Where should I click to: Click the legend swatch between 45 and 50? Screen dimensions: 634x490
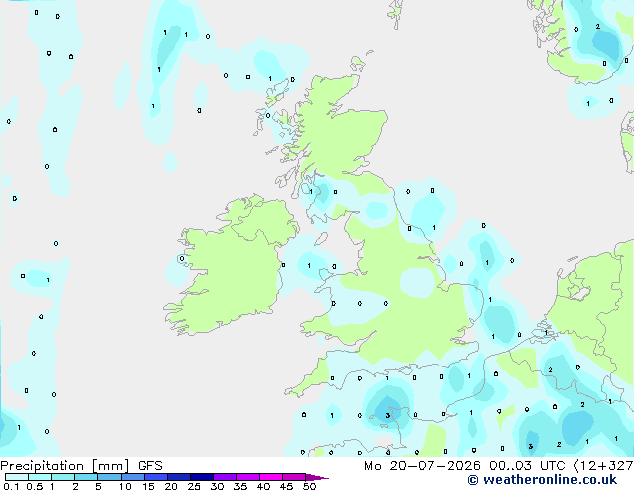point(294,477)
